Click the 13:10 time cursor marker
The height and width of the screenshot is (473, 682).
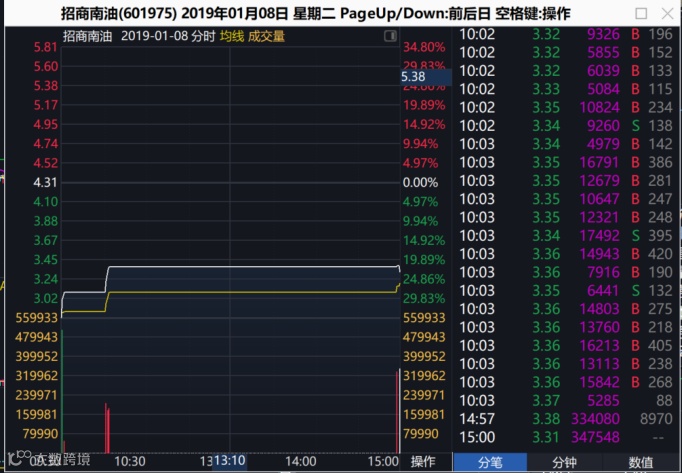click(x=229, y=460)
